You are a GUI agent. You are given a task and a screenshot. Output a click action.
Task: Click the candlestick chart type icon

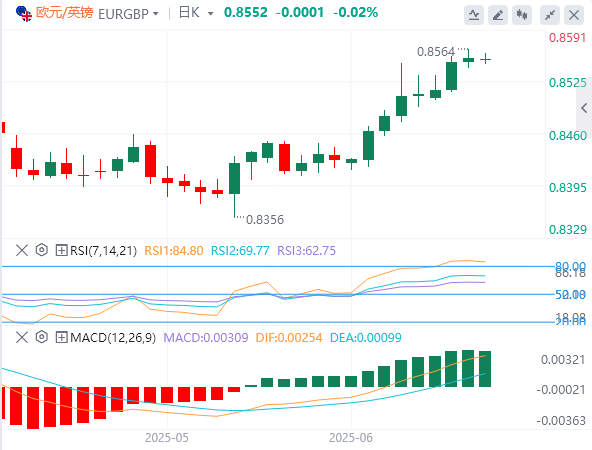[522, 15]
